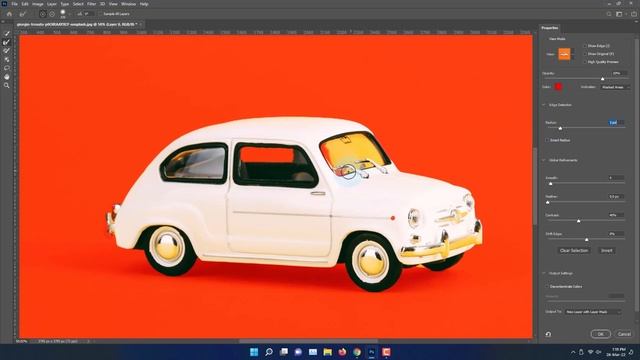This screenshot has height=360, width=640.
Task: Close the document tab
Action: 141,24
